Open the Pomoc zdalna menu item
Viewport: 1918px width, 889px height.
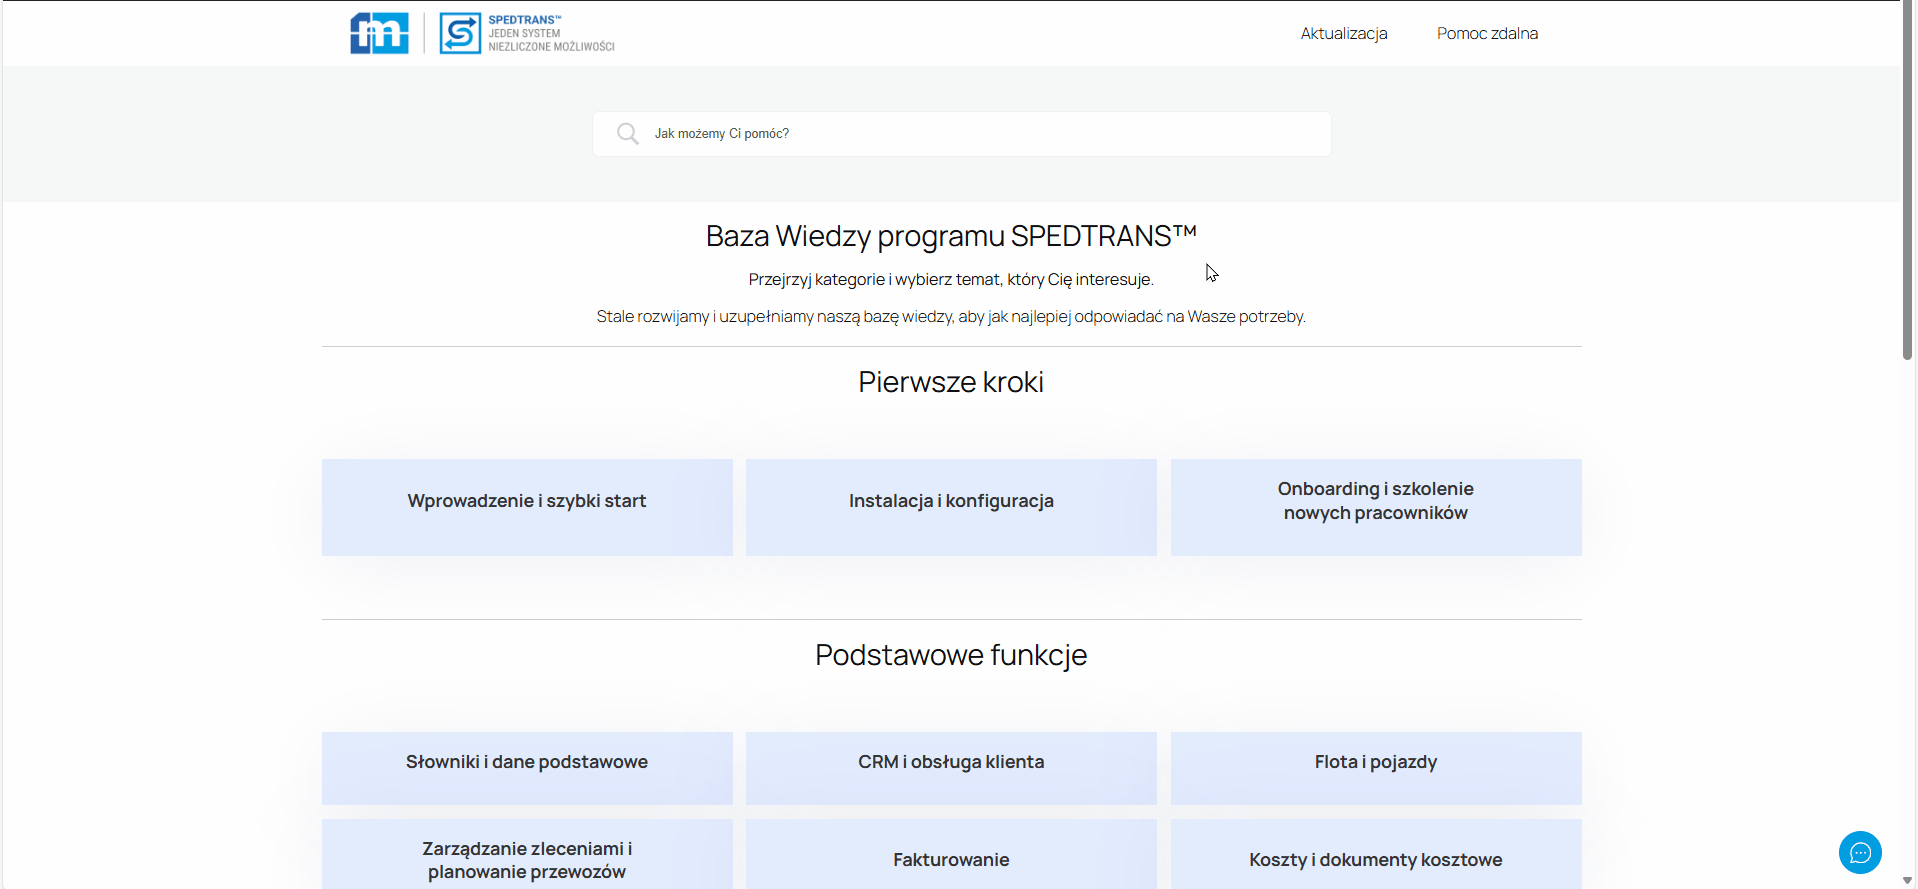point(1487,33)
